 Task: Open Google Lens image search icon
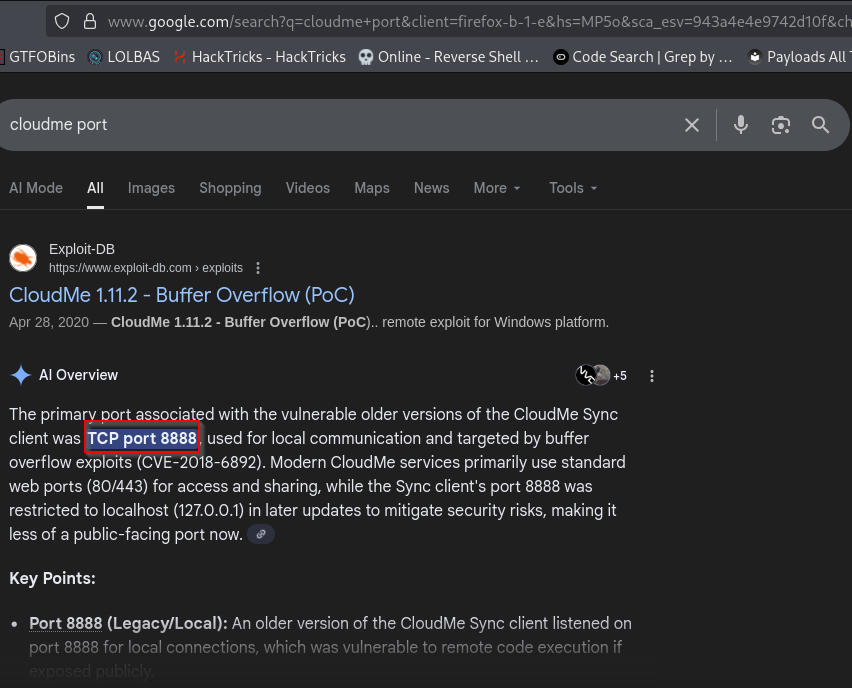(x=781, y=125)
